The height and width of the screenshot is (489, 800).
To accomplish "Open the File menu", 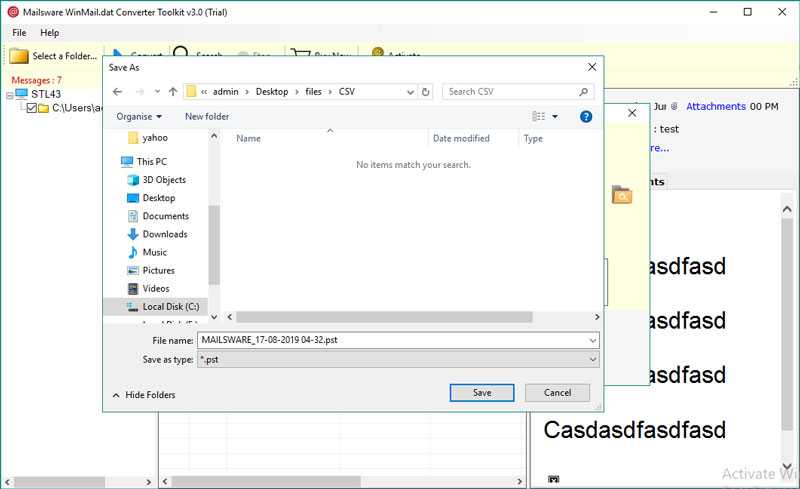I will (x=19, y=33).
